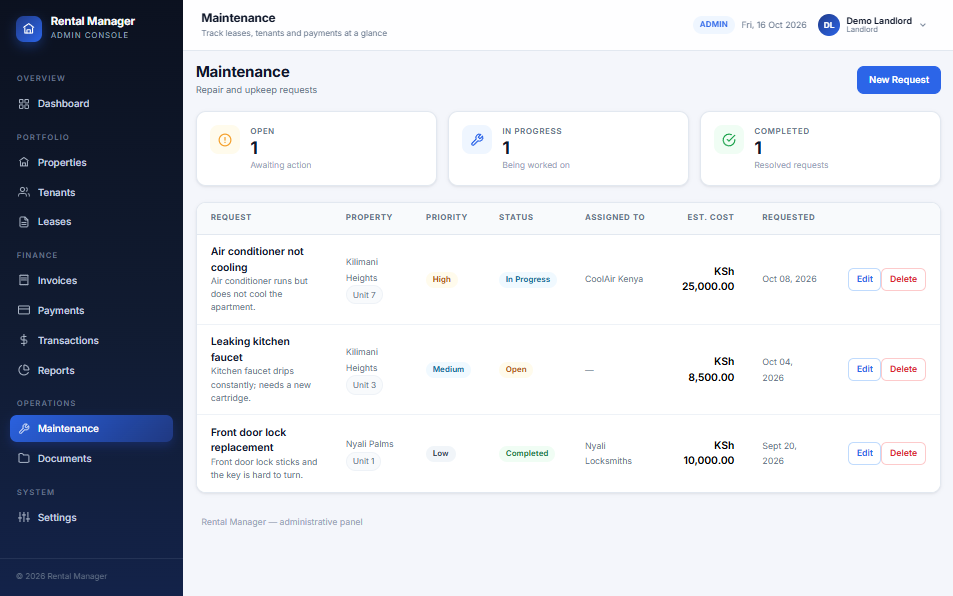Click the Settings sliders icon
The width and height of the screenshot is (953, 596).
click(x=24, y=517)
